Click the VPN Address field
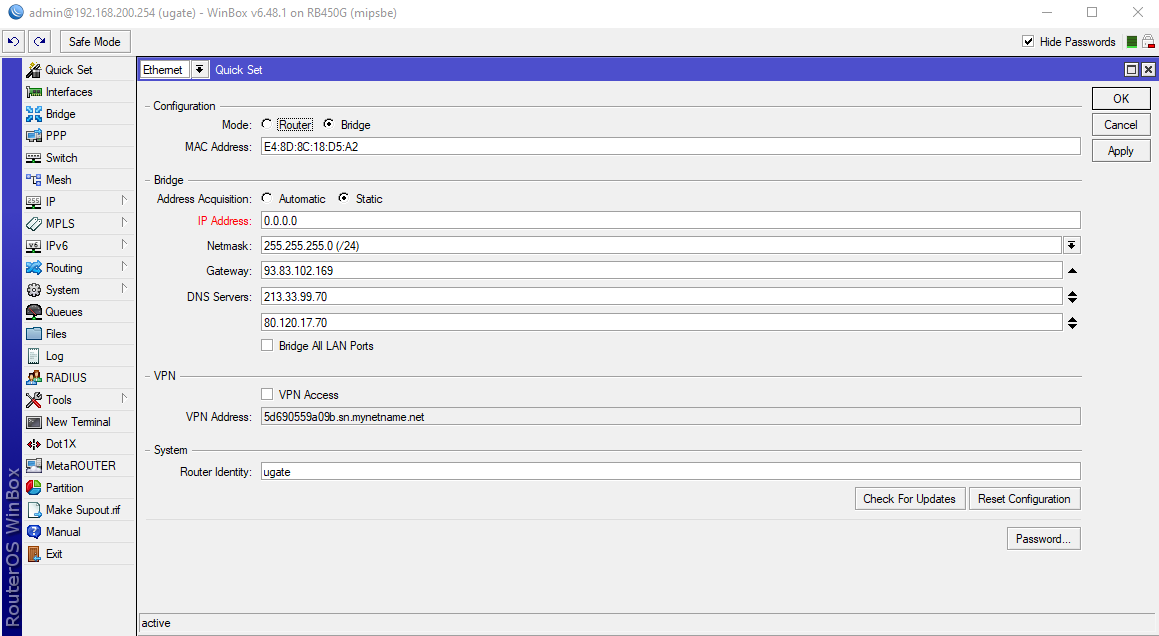 pos(670,417)
